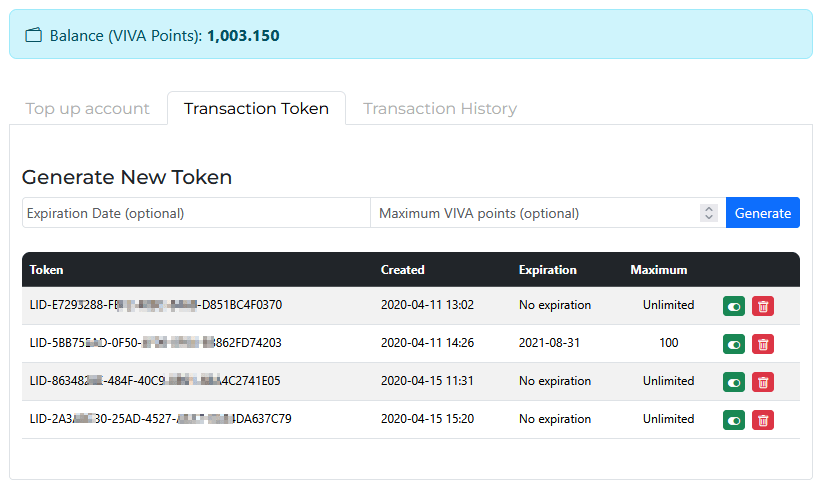The width and height of the screenshot is (817, 492).
Task: Delete the token created 2020-04-15 11:31
Action: pos(763,382)
